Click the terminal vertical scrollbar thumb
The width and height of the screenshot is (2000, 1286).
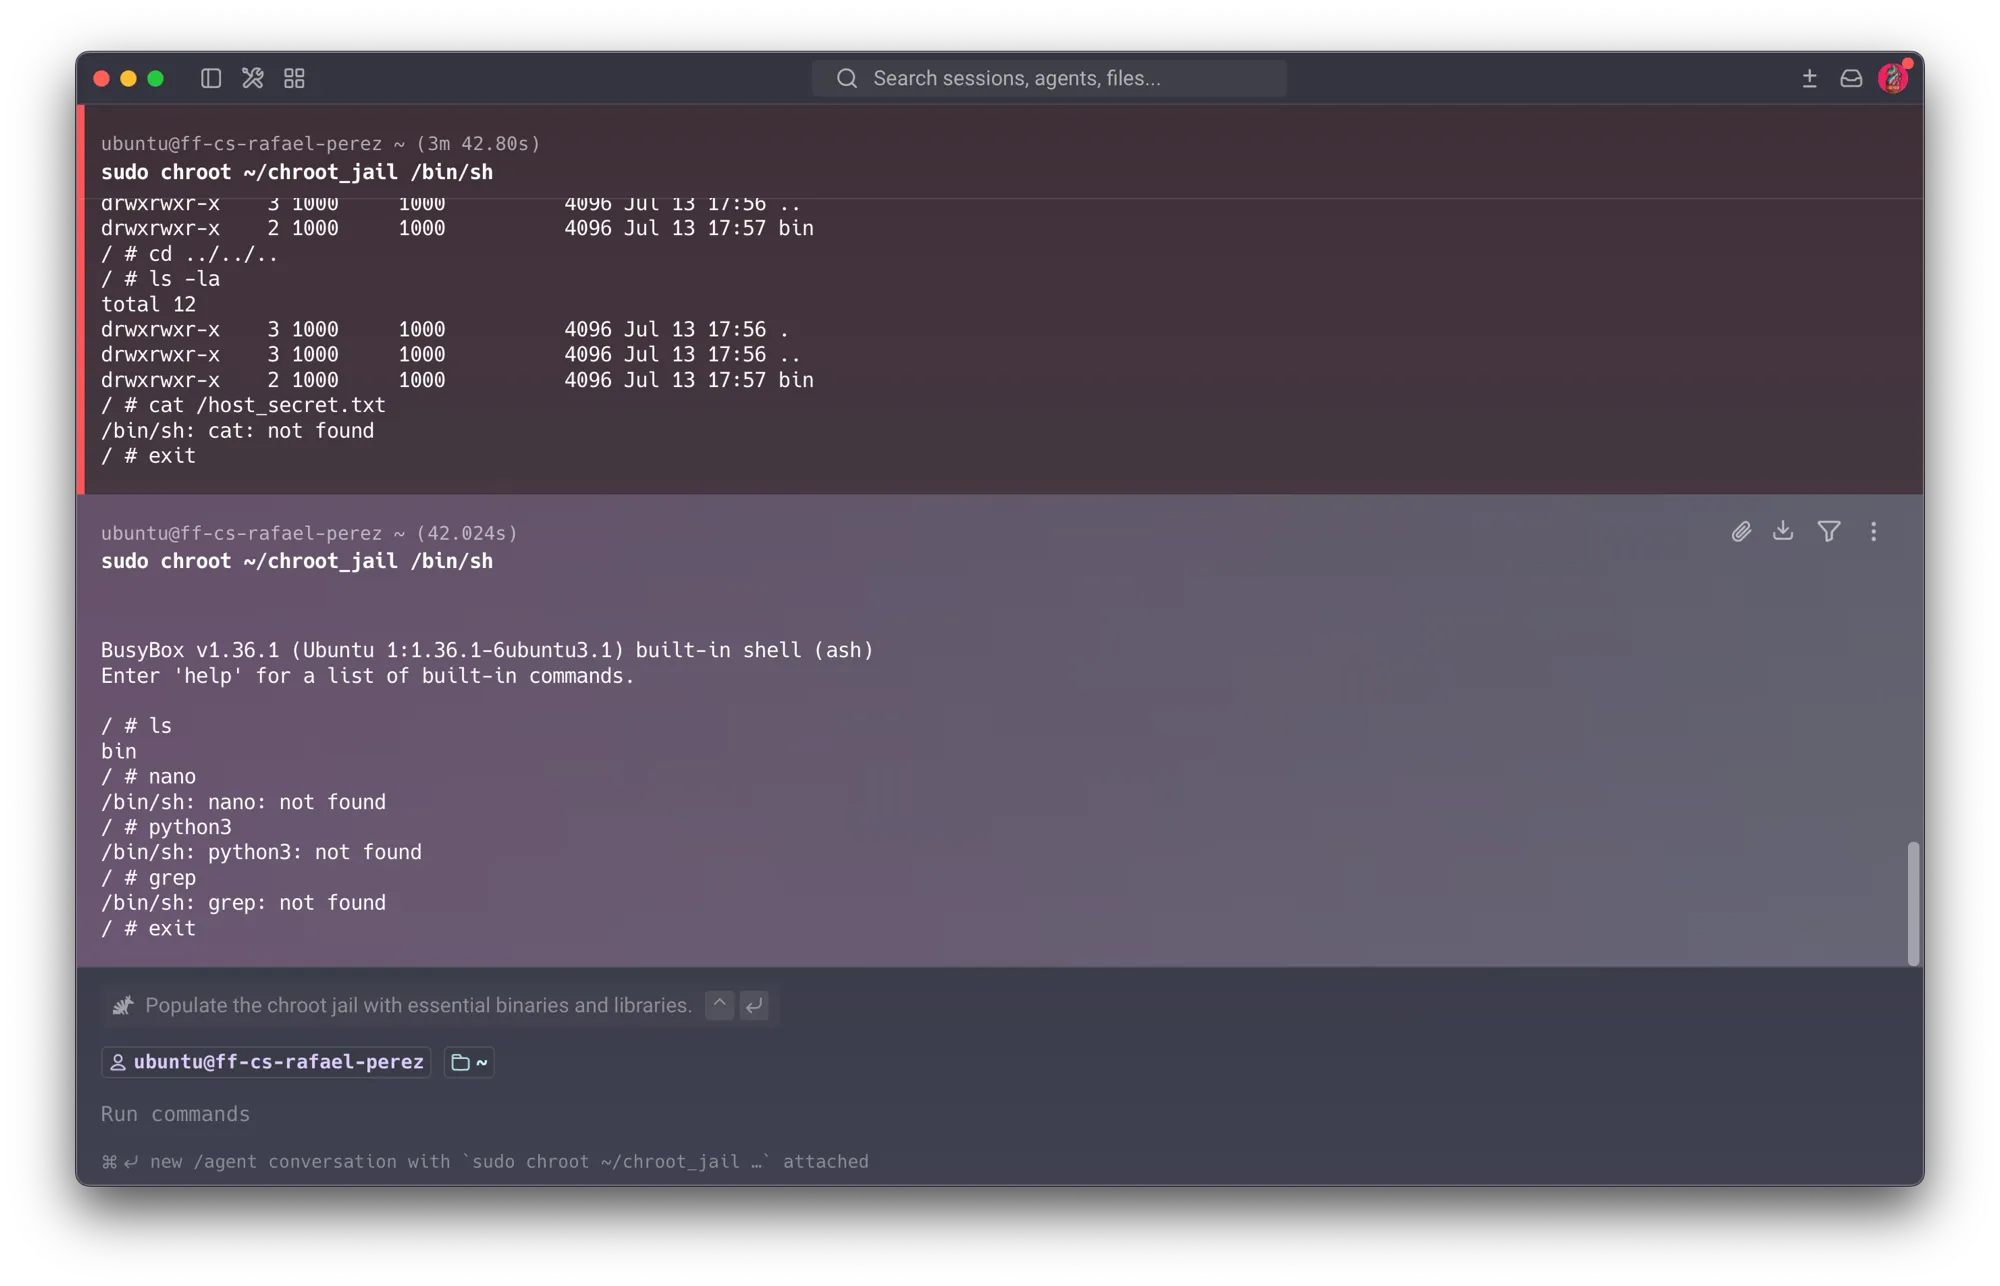1913,904
